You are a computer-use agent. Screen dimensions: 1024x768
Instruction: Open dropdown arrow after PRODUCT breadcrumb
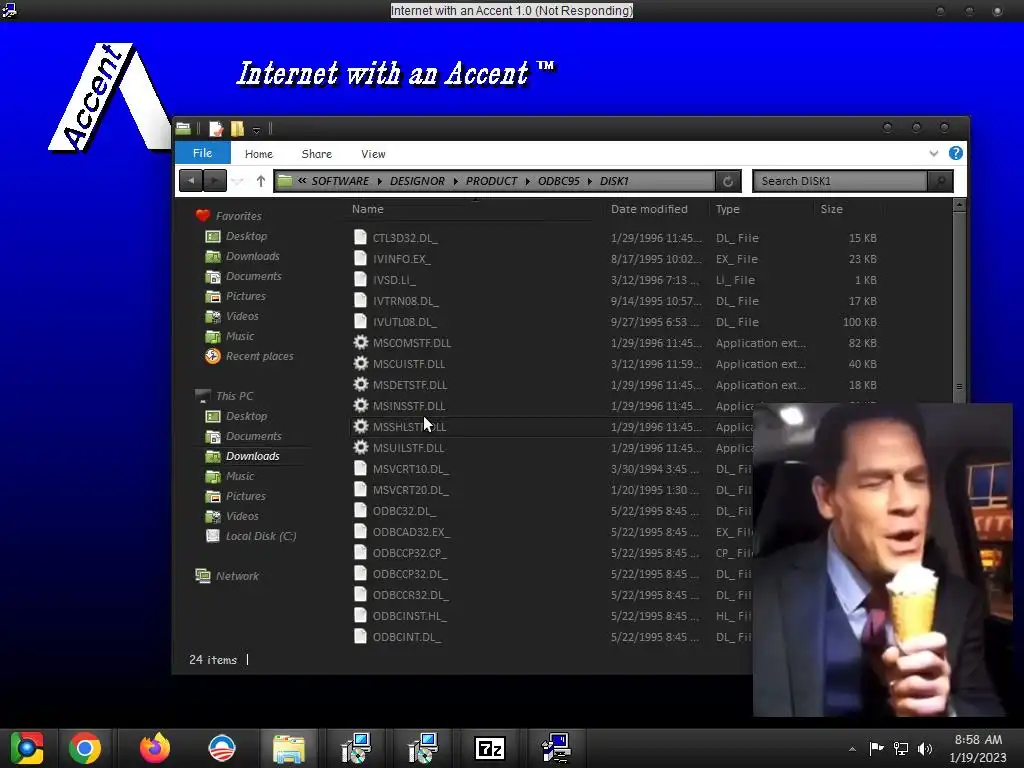(x=528, y=181)
